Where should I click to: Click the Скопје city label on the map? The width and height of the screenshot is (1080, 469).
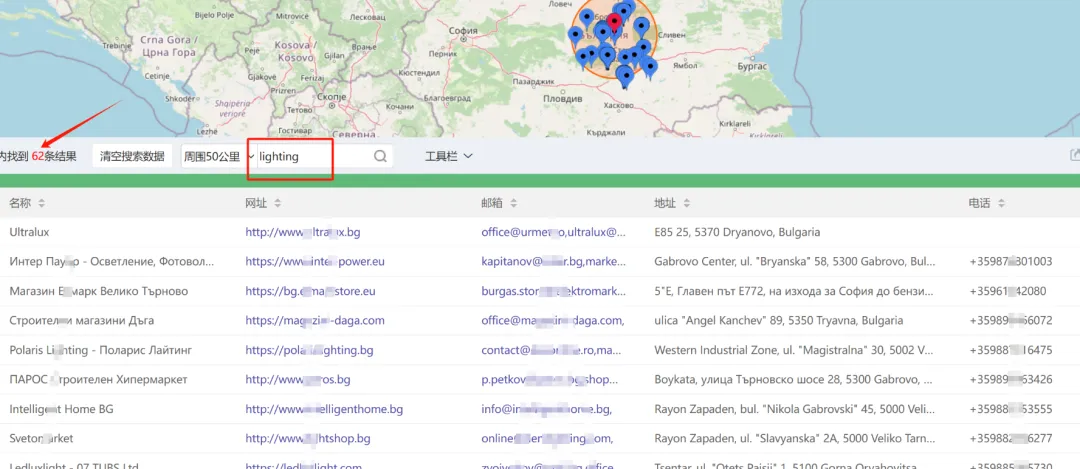pos(333,97)
